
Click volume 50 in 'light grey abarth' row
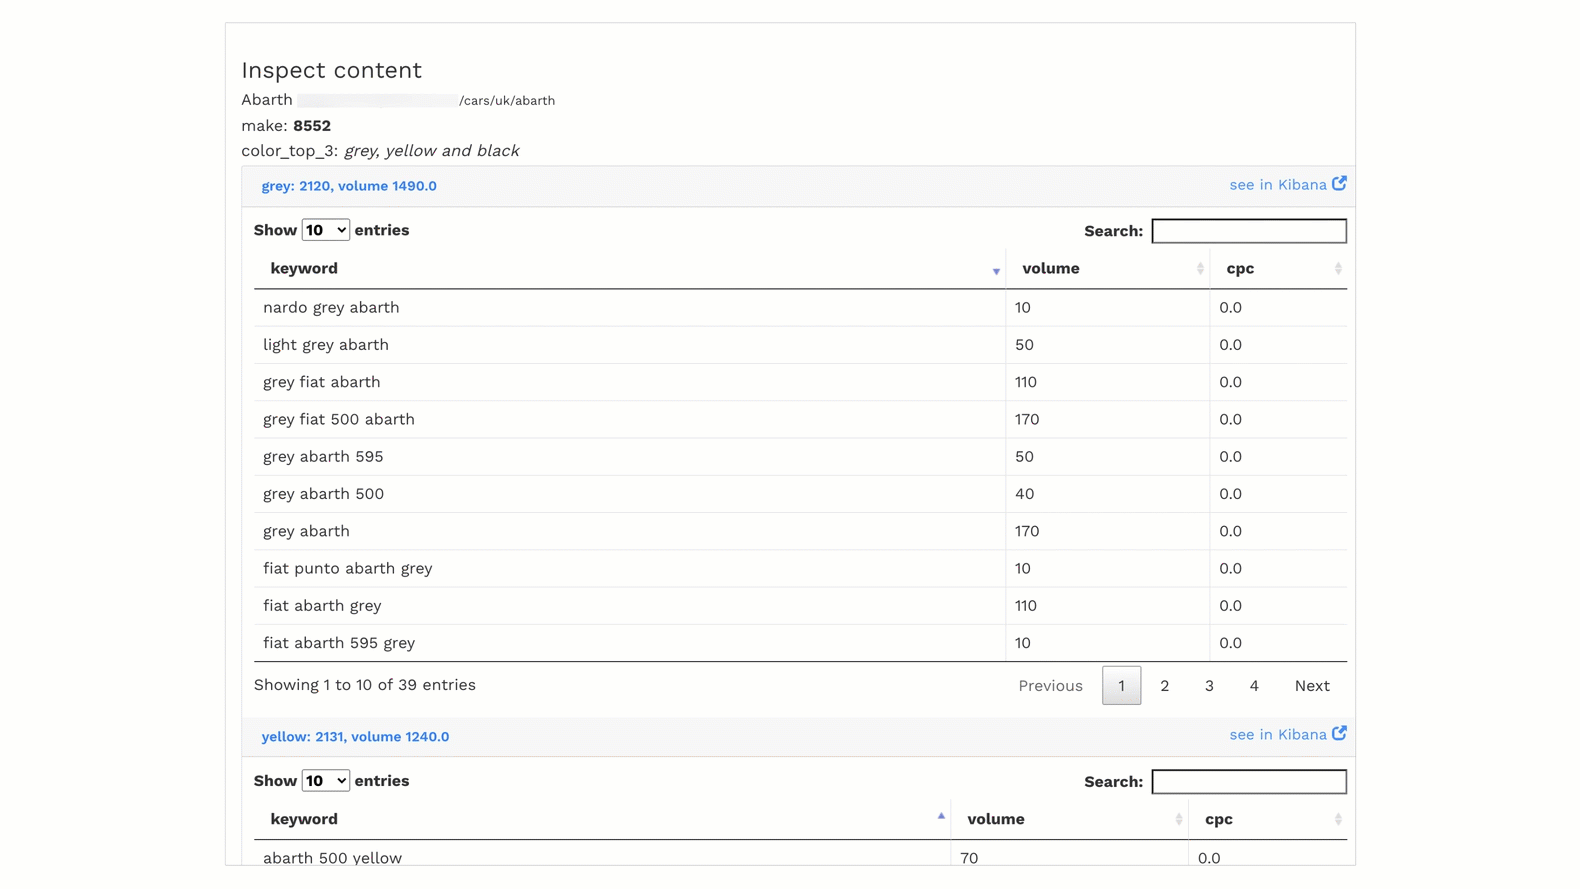point(1024,345)
